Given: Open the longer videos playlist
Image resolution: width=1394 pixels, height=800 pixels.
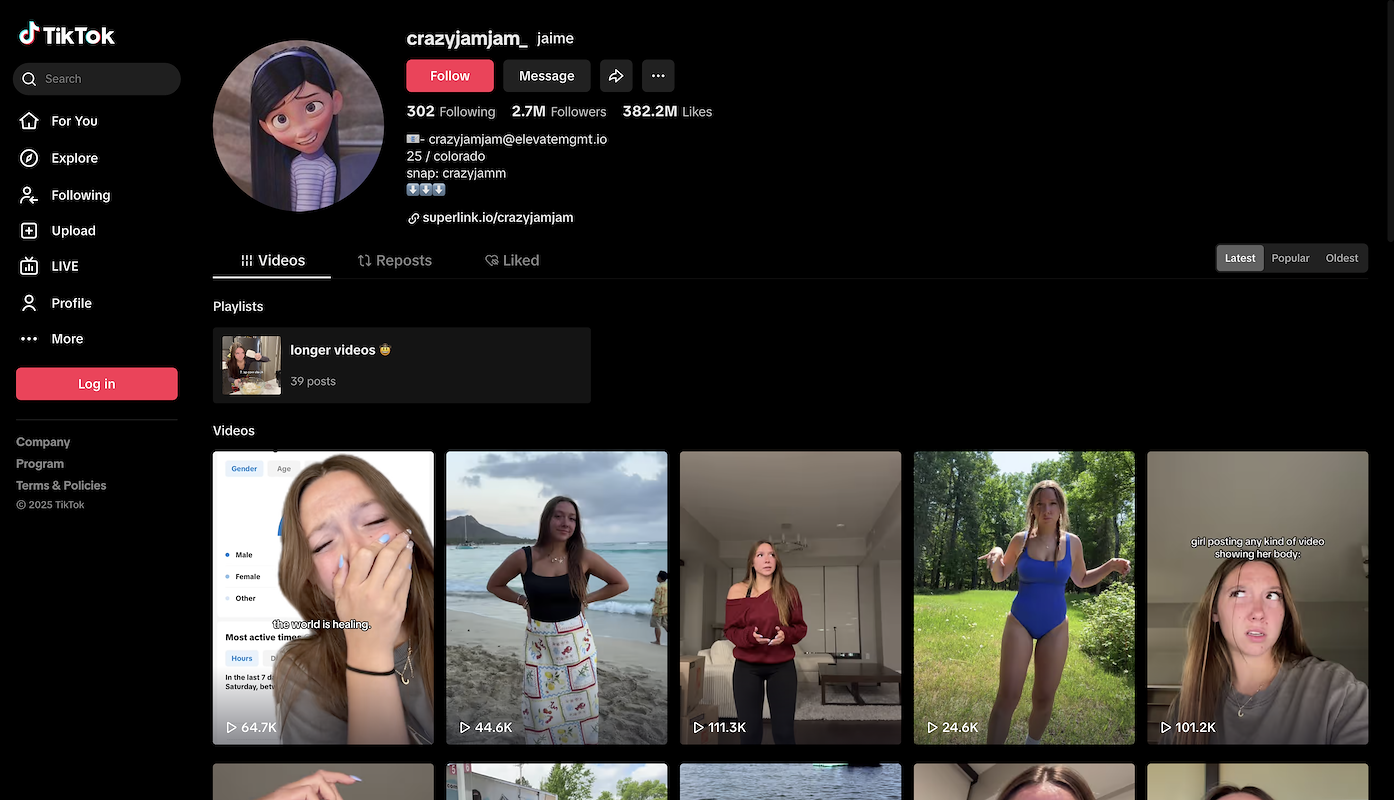Looking at the screenshot, I should pyautogui.click(x=402, y=365).
